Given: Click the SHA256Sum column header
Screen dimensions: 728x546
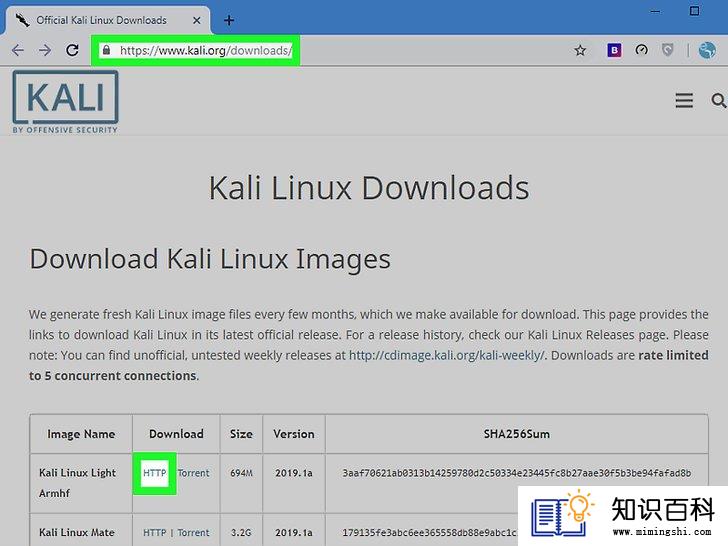Looking at the screenshot, I should 517,434.
